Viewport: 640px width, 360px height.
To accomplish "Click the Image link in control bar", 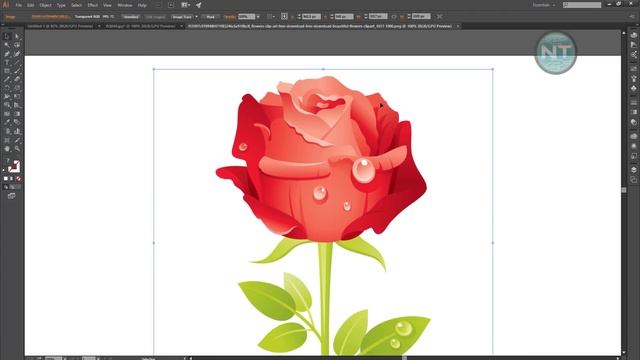I will [x=10, y=17].
